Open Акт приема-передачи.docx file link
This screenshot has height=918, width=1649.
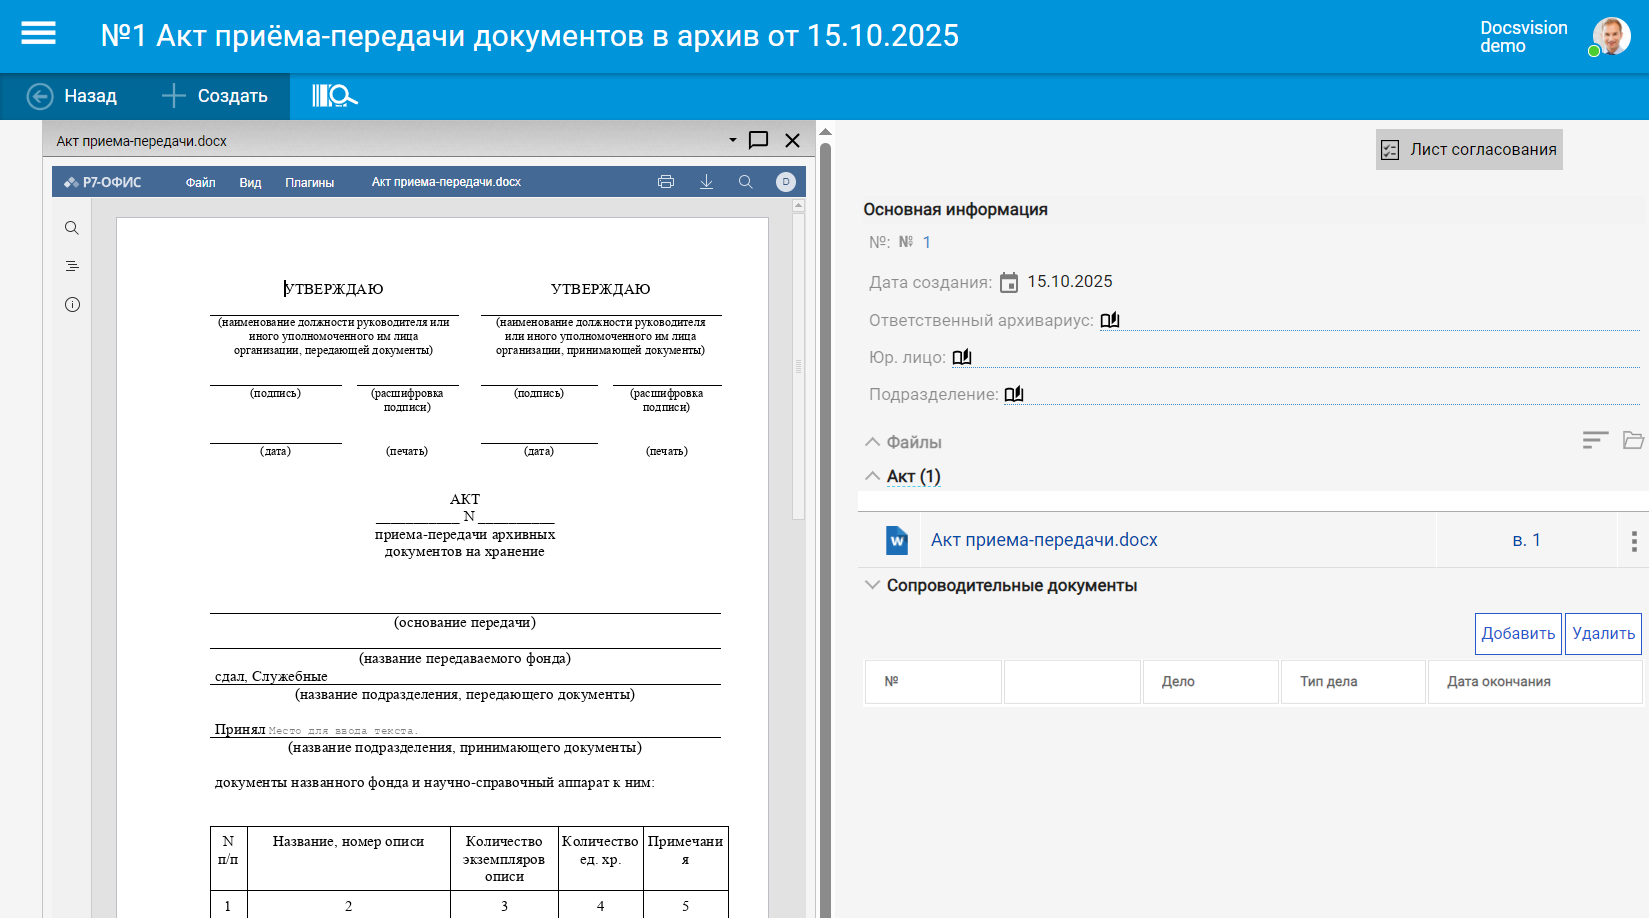pyautogui.click(x=1043, y=540)
